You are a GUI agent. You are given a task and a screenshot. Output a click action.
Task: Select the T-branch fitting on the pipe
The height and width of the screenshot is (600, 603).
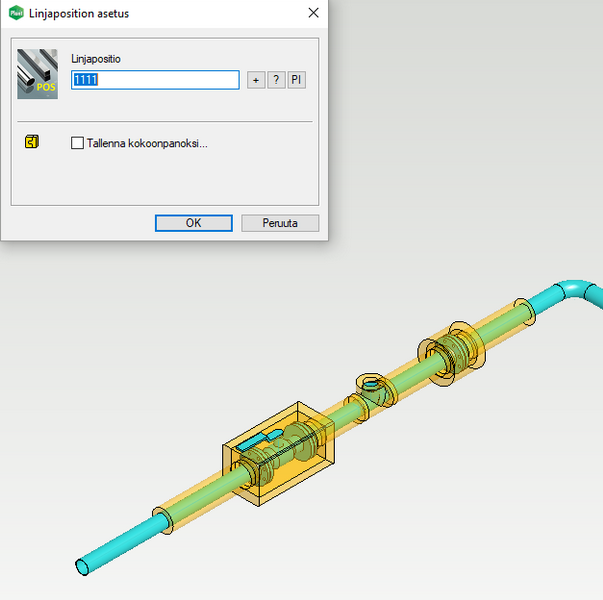pos(370,387)
